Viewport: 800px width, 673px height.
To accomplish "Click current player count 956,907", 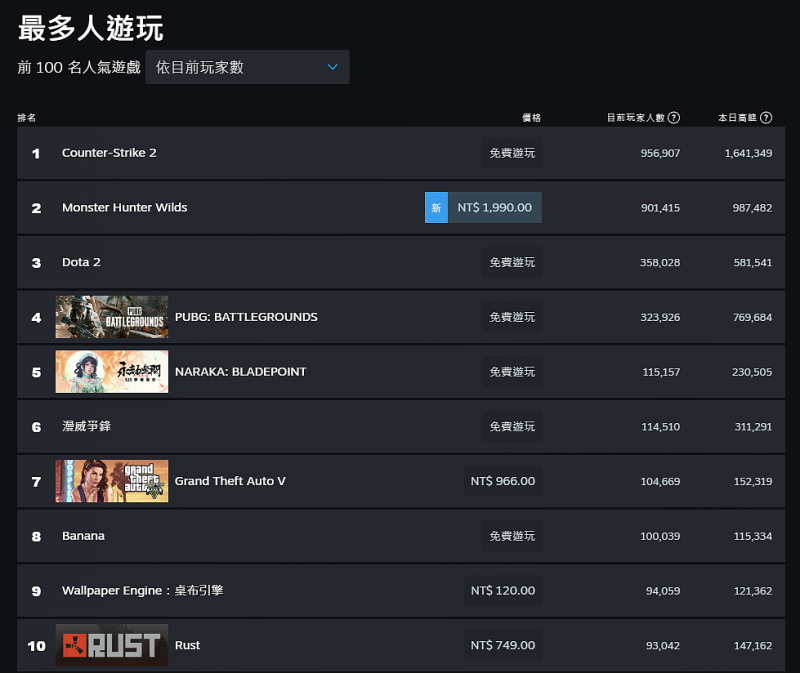I will 660,153.
